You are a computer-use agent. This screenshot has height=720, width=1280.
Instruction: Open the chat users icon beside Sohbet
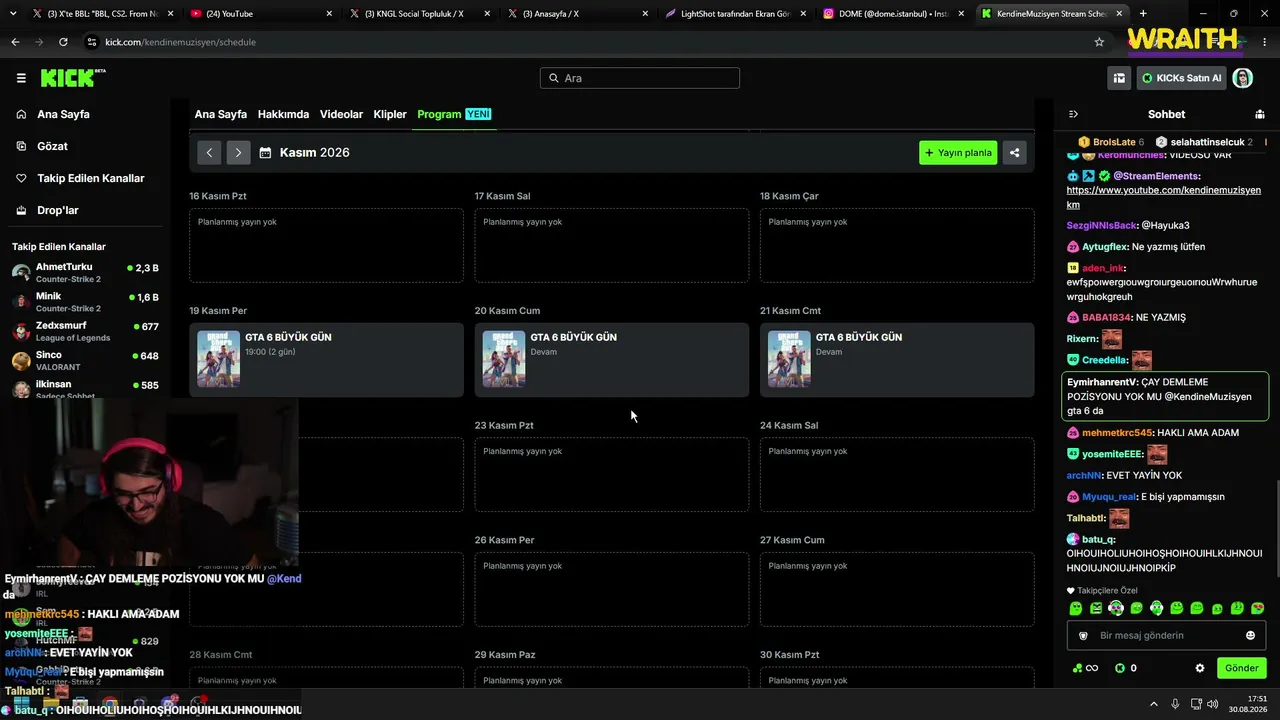(x=1259, y=114)
